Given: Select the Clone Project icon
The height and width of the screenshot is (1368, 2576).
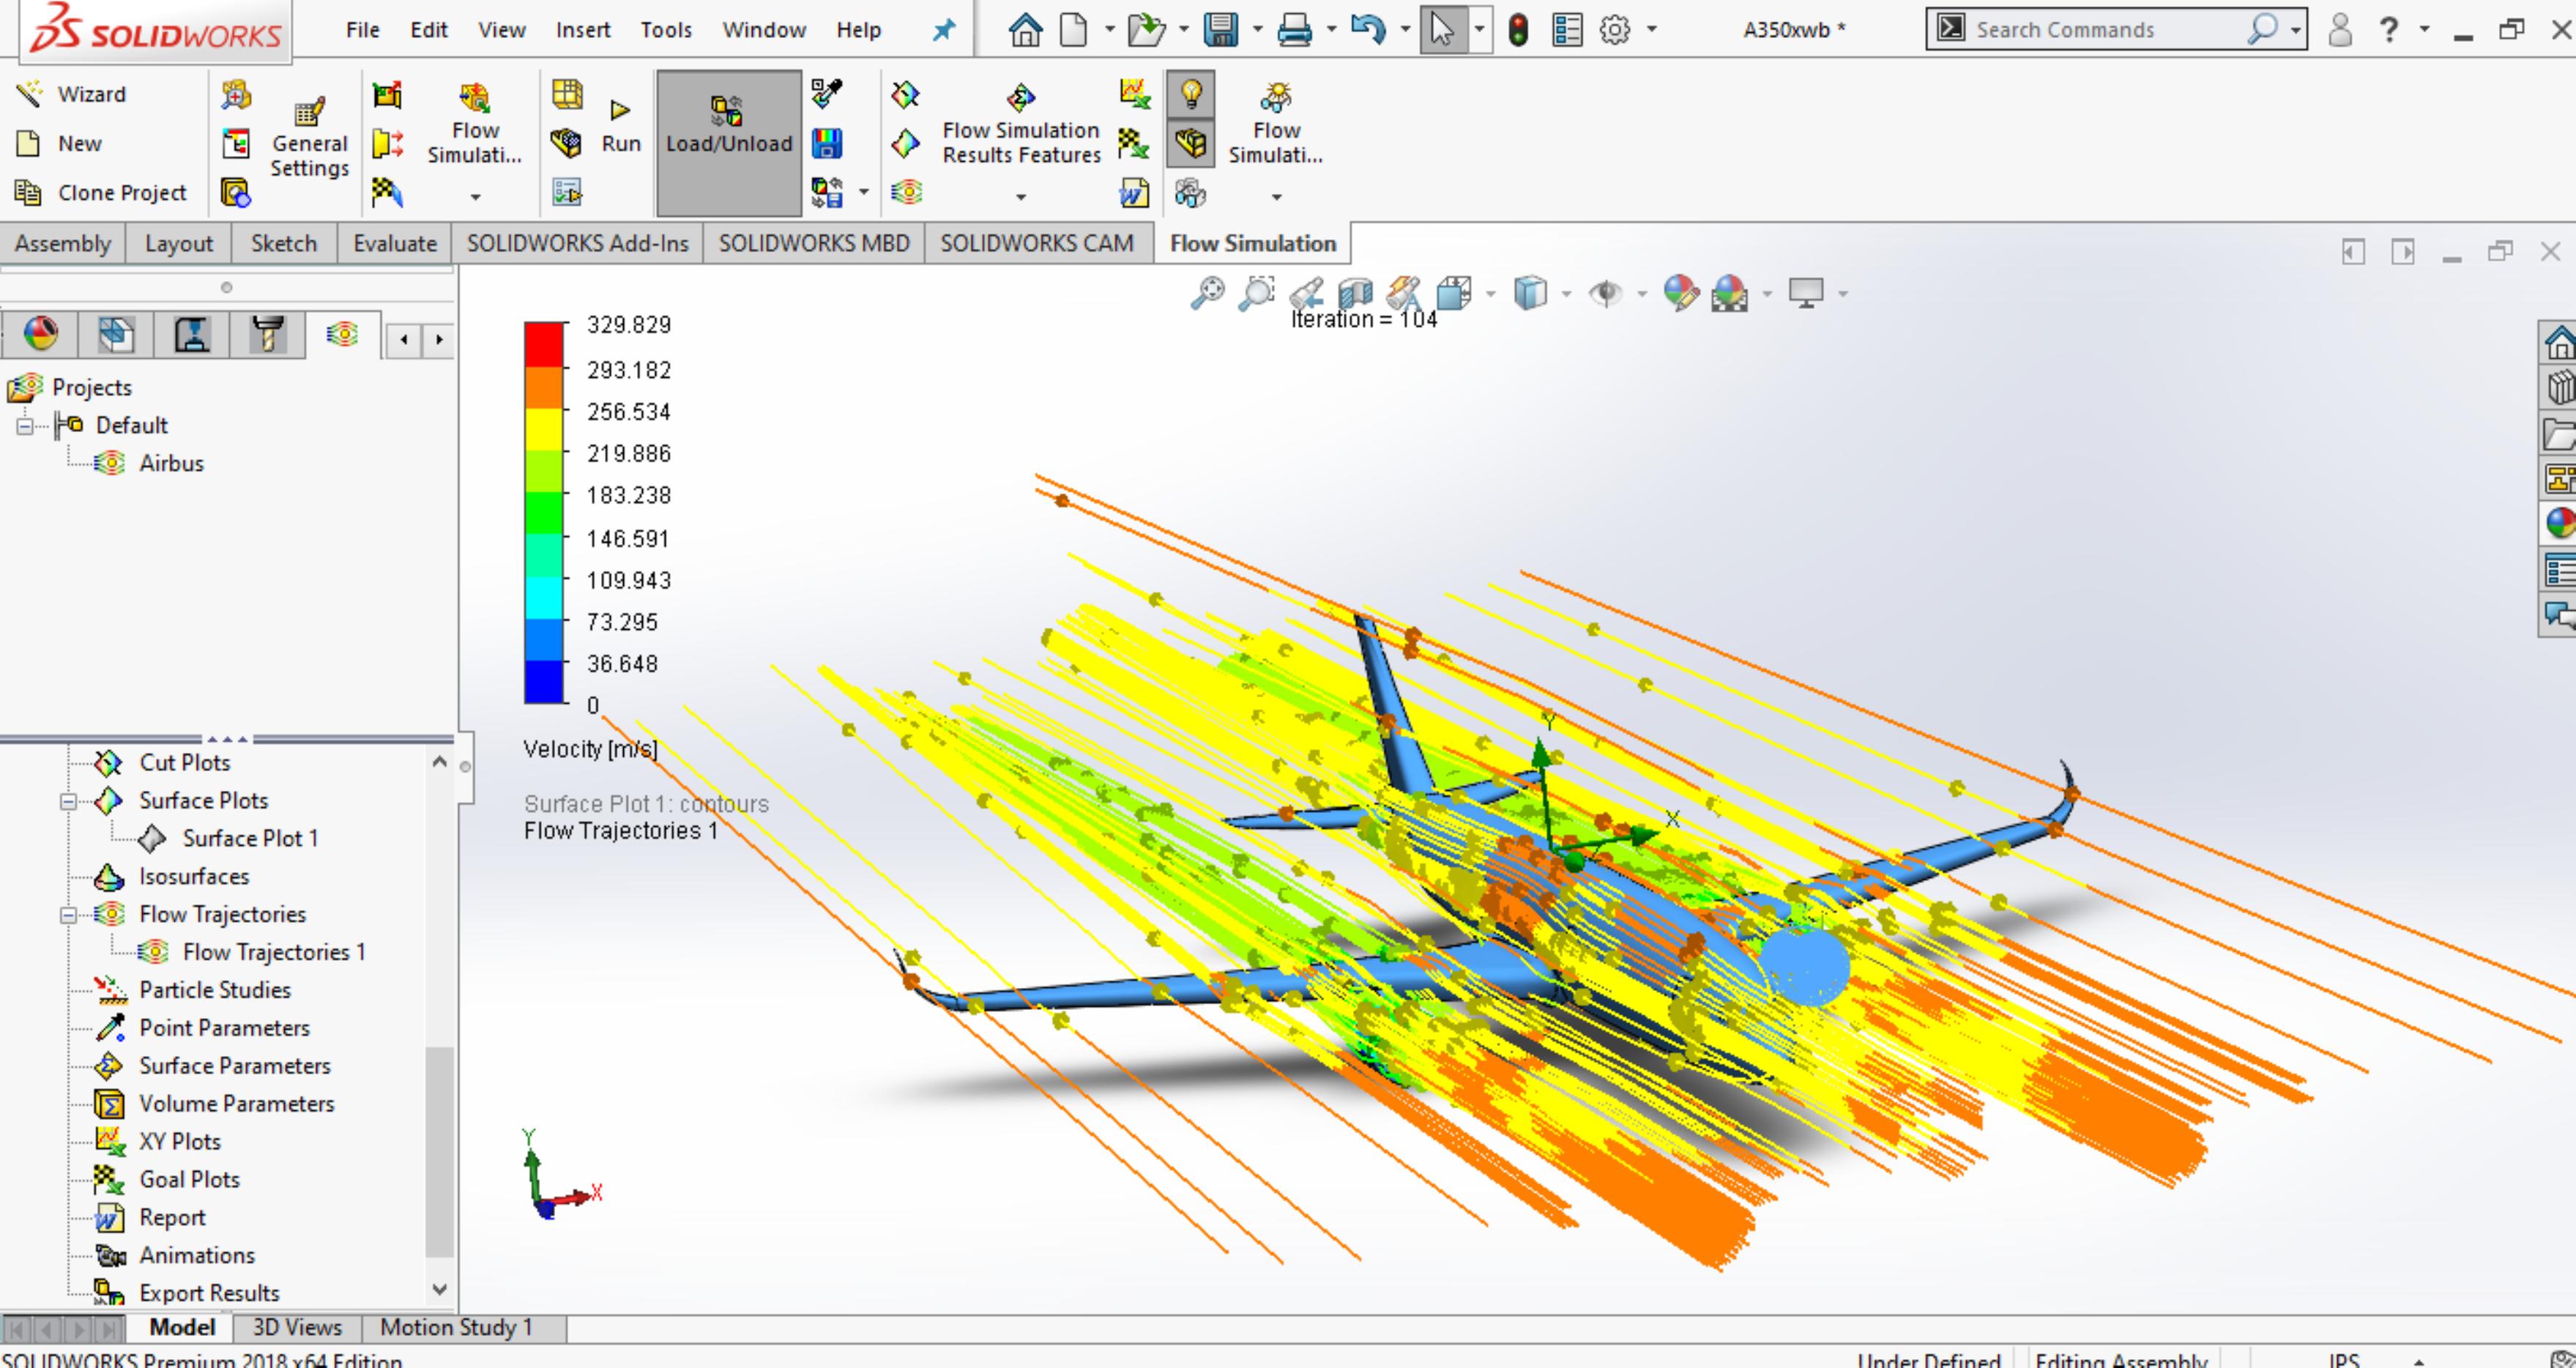Looking at the screenshot, I should (x=28, y=192).
